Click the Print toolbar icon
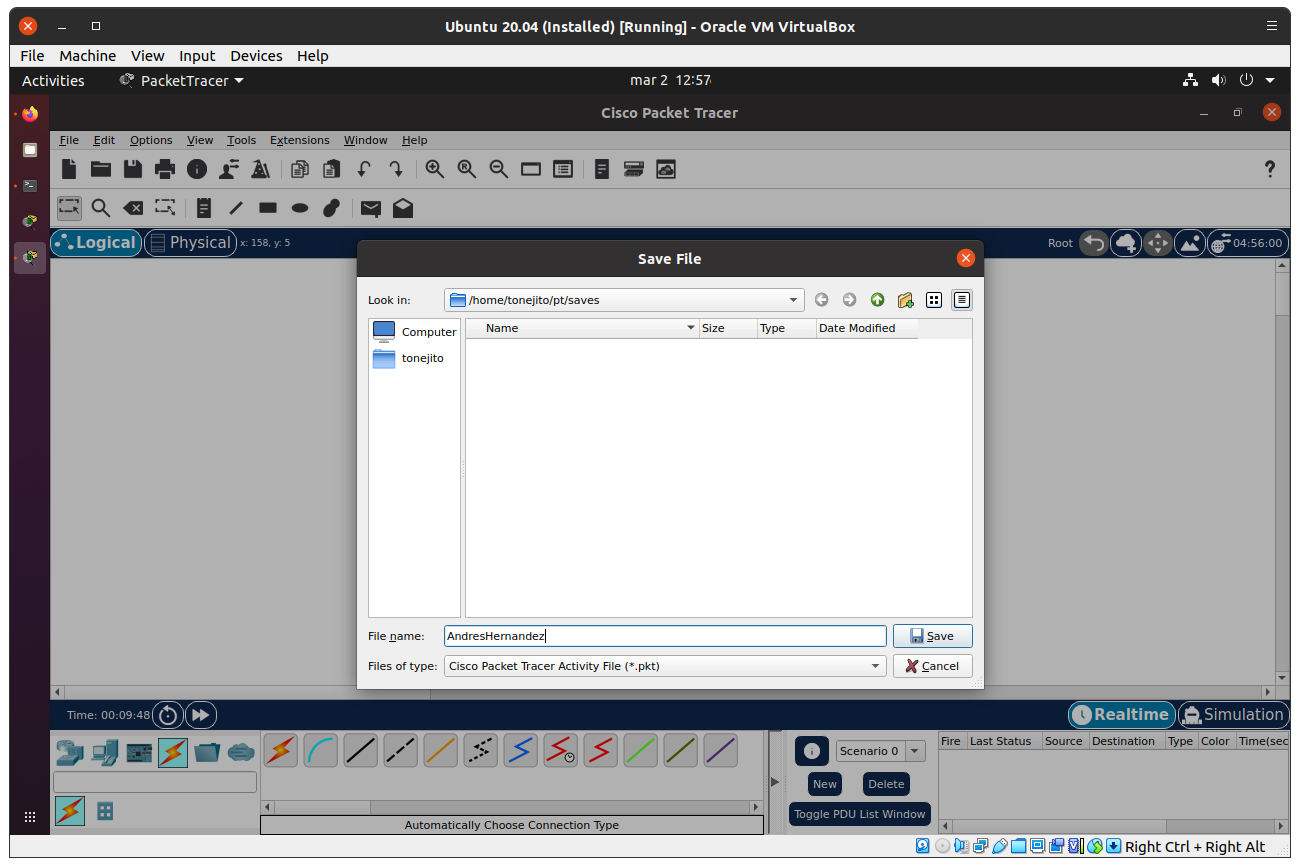The width and height of the screenshot is (1300, 867). 165,169
